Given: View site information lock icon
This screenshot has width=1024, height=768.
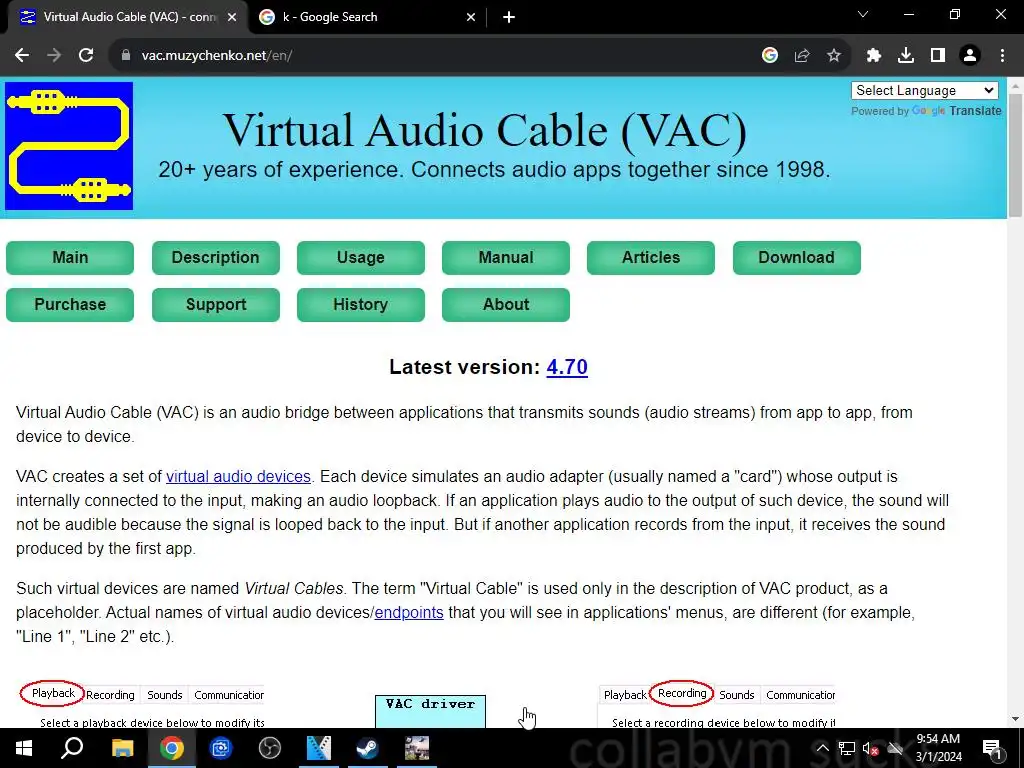Looking at the screenshot, I should pos(126,56).
